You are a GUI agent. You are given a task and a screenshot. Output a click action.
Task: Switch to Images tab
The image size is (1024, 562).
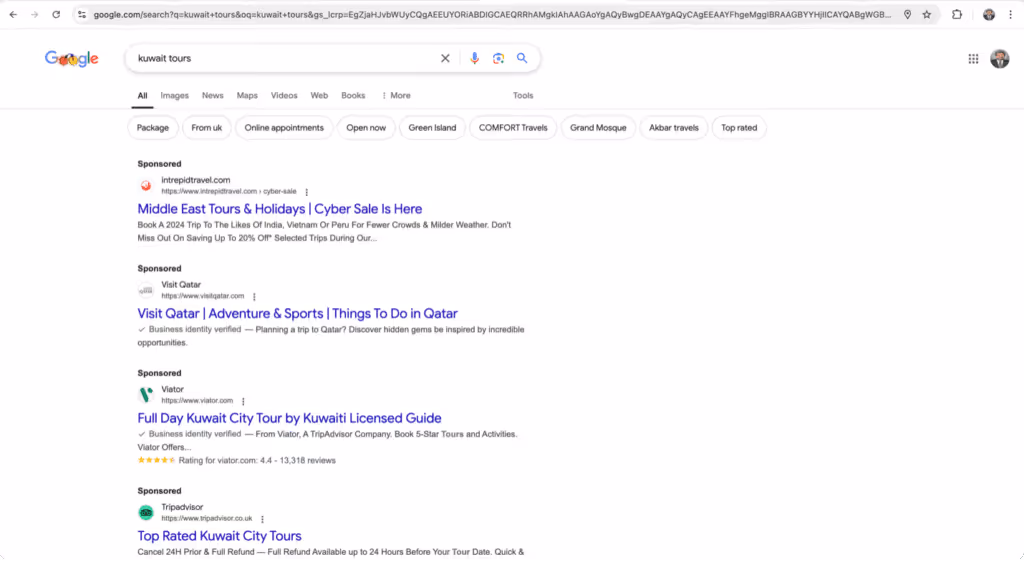click(x=174, y=95)
